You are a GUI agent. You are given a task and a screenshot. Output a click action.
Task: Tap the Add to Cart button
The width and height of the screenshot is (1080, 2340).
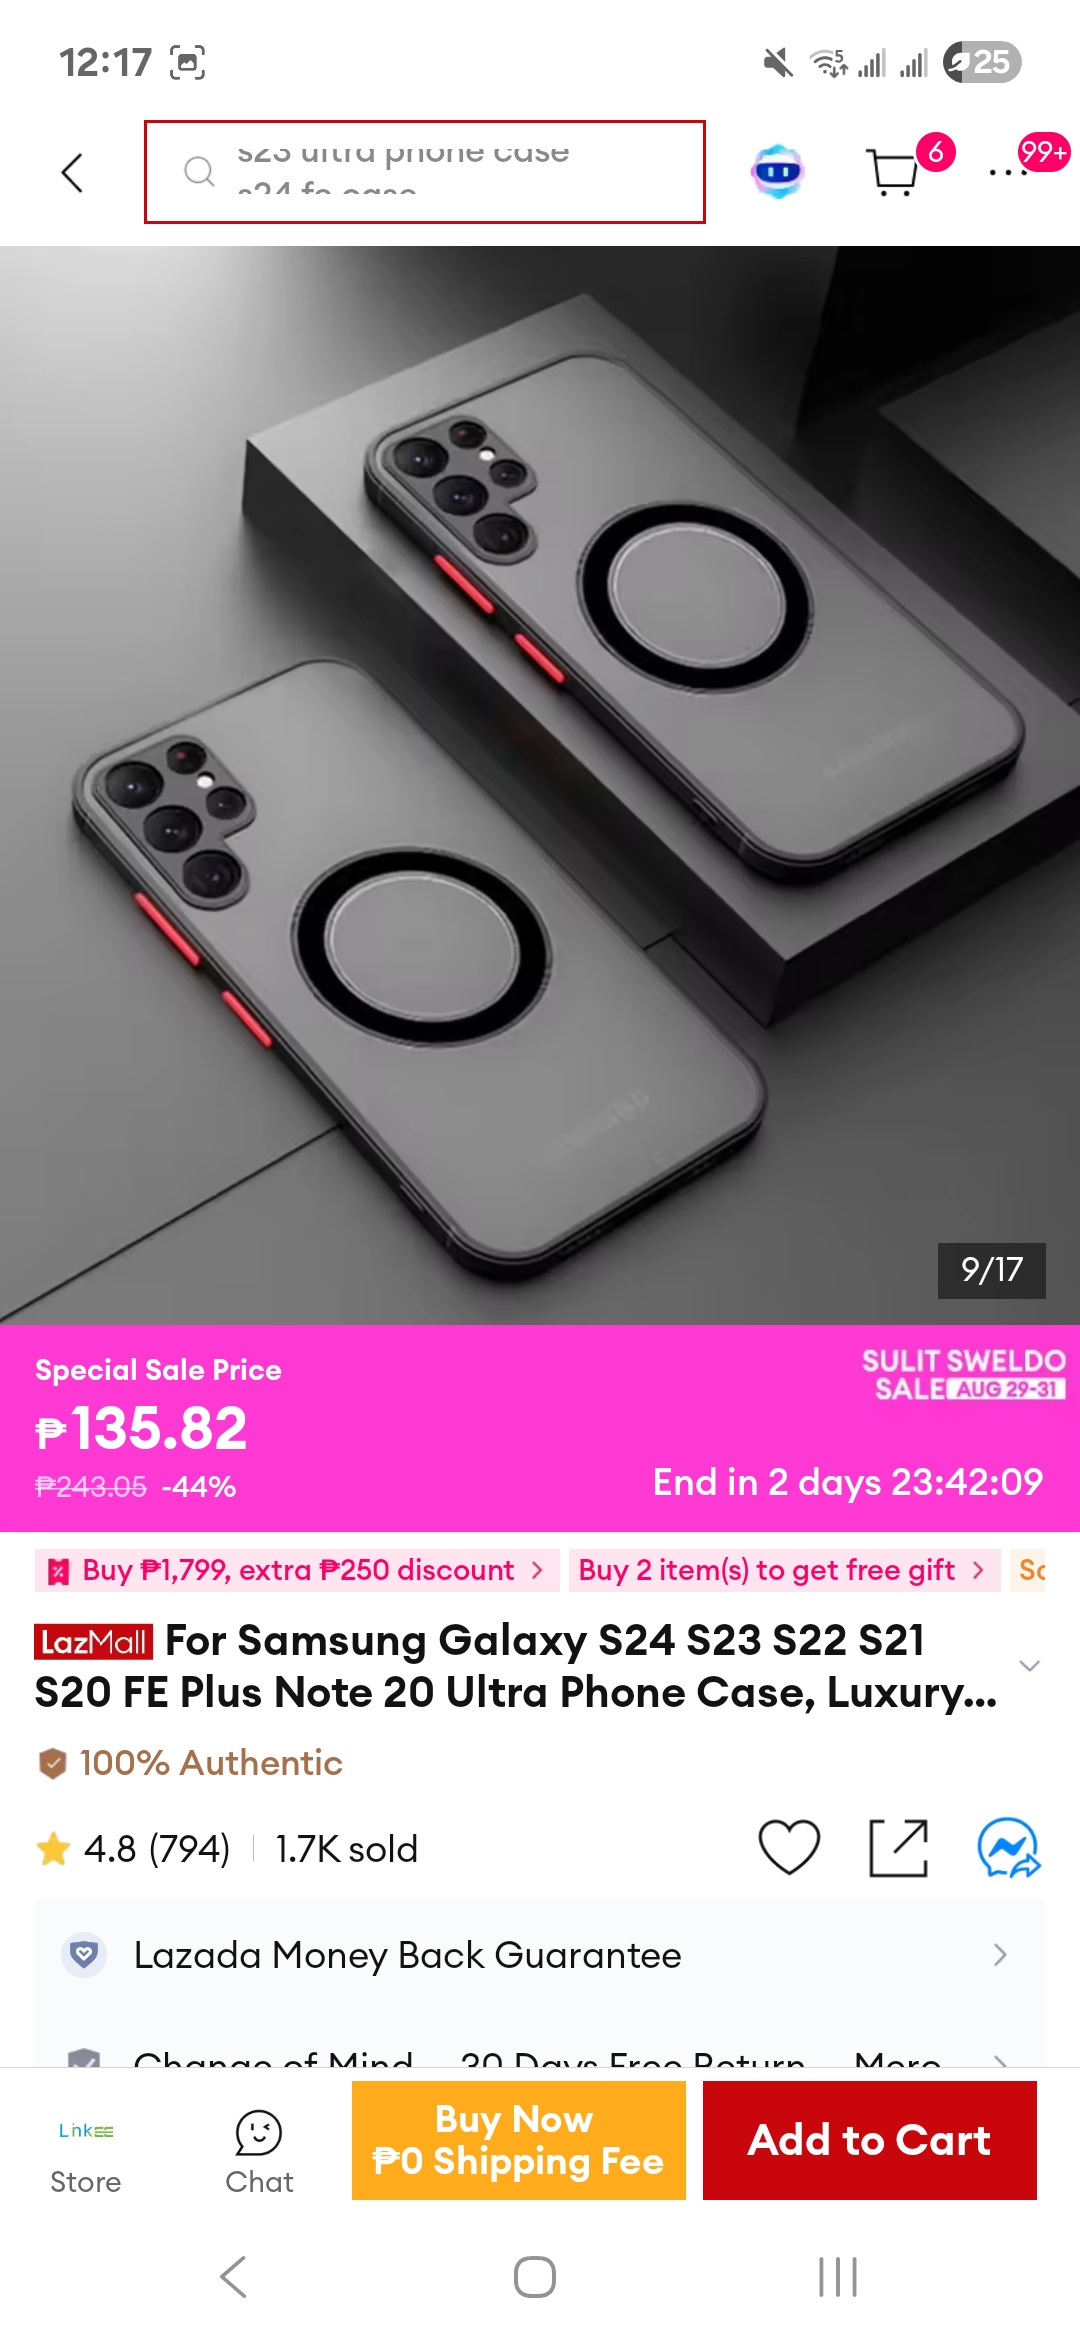(x=869, y=2140)
